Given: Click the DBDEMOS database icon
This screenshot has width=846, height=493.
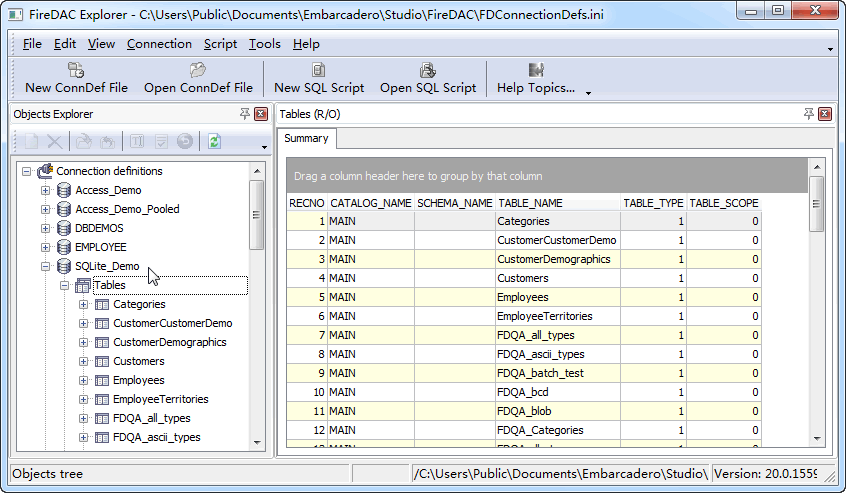Looking at the screenshot, I should tap(64, 228).
